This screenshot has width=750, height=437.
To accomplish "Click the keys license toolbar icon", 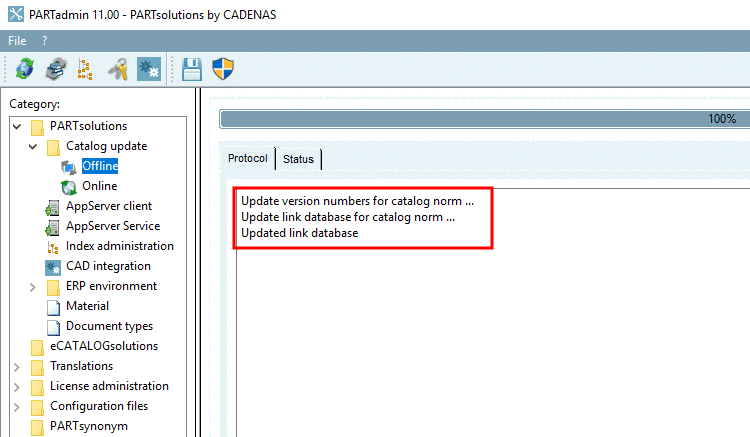I will 118,69.
